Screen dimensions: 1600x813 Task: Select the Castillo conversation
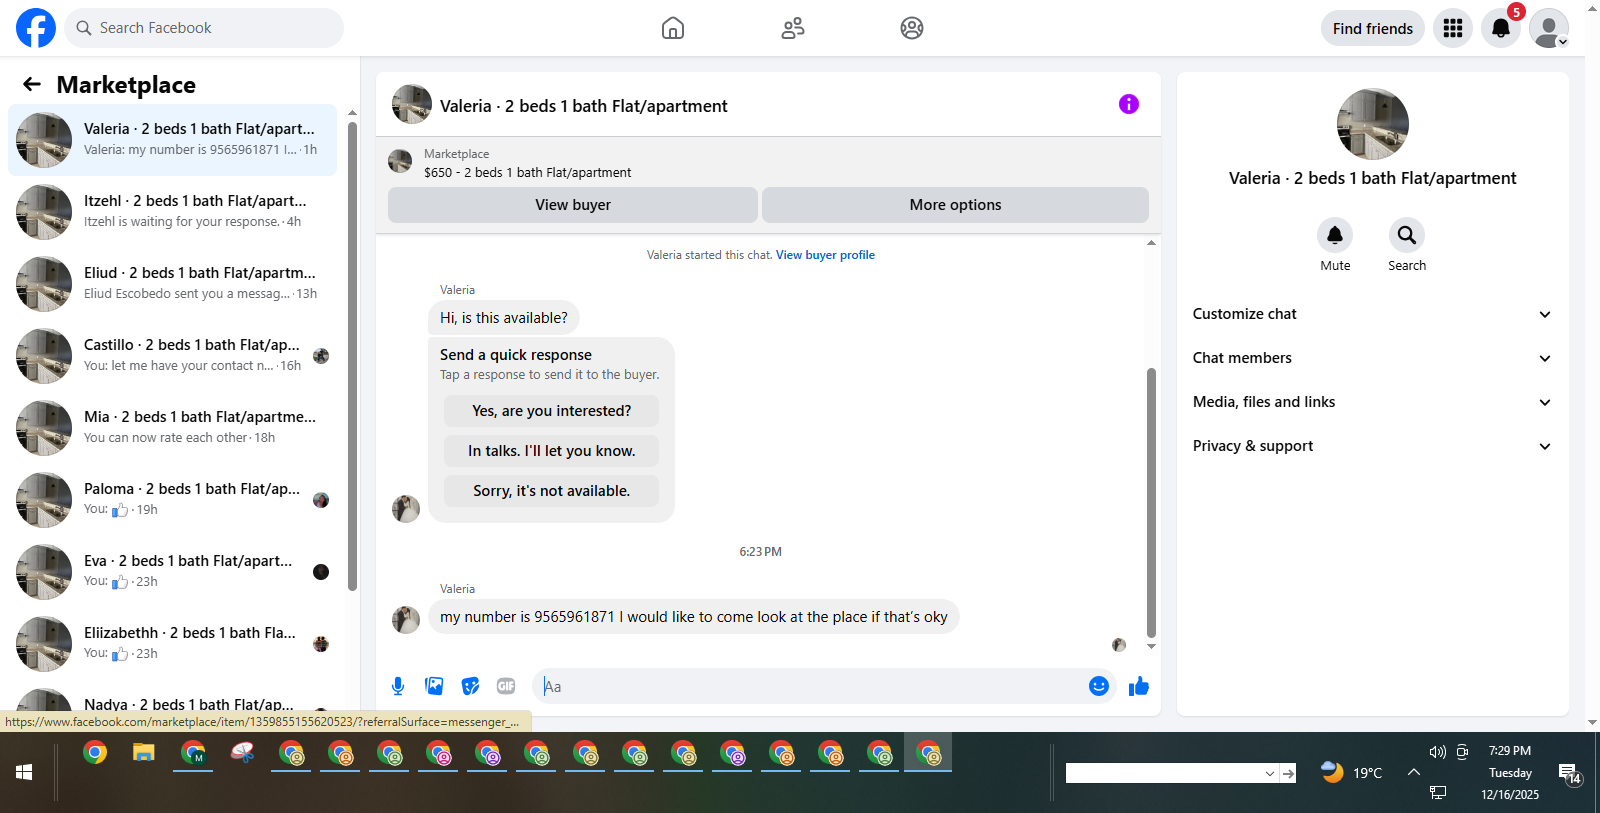click(x=172, y=356)
